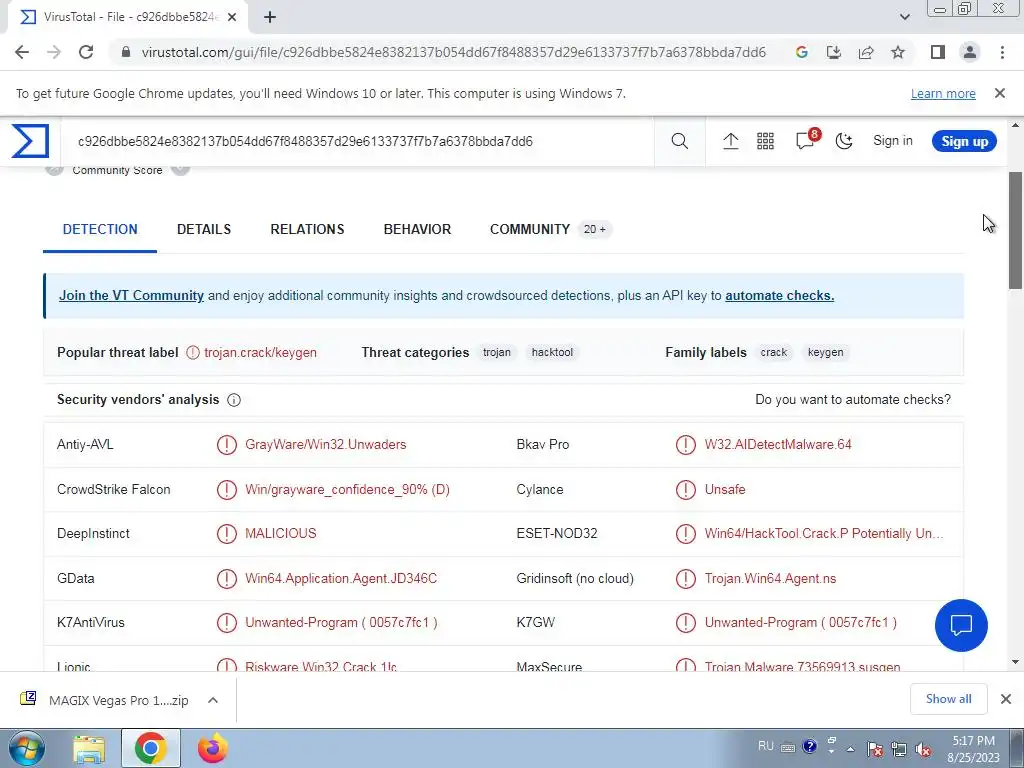
Task: Open the Chrome profile icon
Action: click(970, 52)
